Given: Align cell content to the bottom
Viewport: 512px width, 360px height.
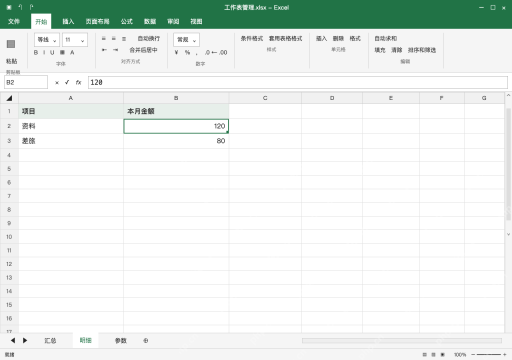Looking at the screenshot, I should (124, 39).
